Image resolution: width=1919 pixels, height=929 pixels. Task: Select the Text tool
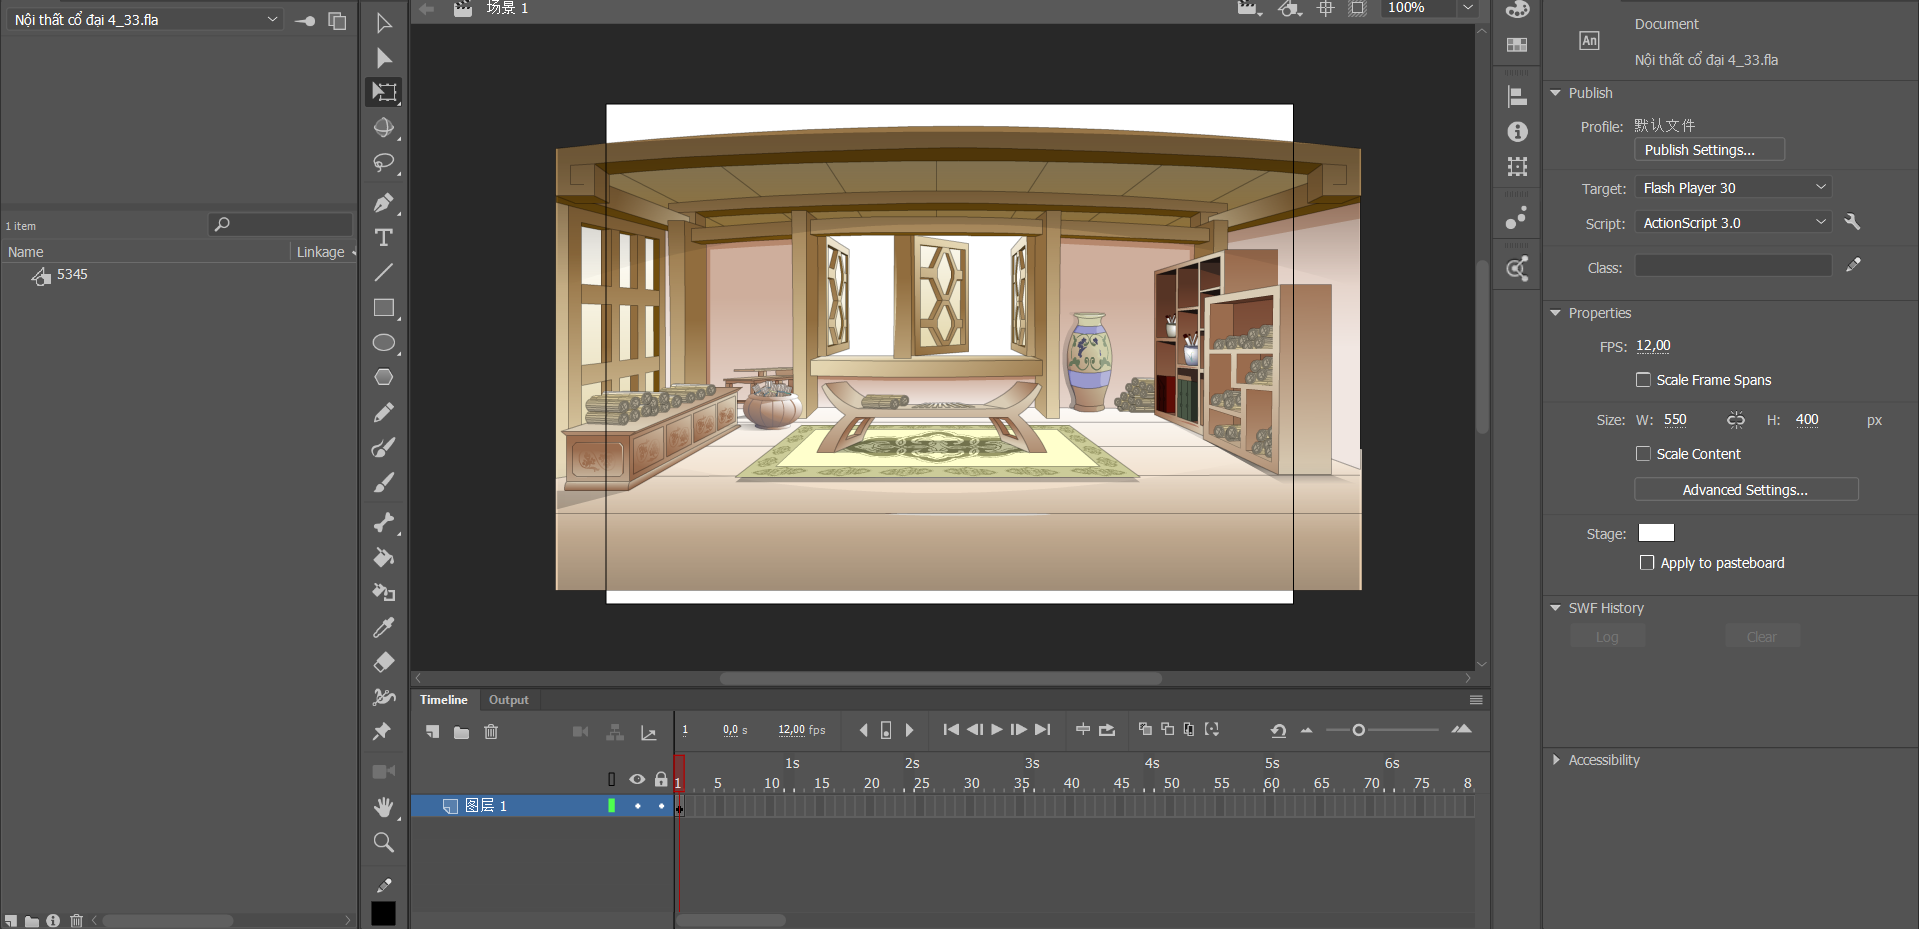point(383,238)
